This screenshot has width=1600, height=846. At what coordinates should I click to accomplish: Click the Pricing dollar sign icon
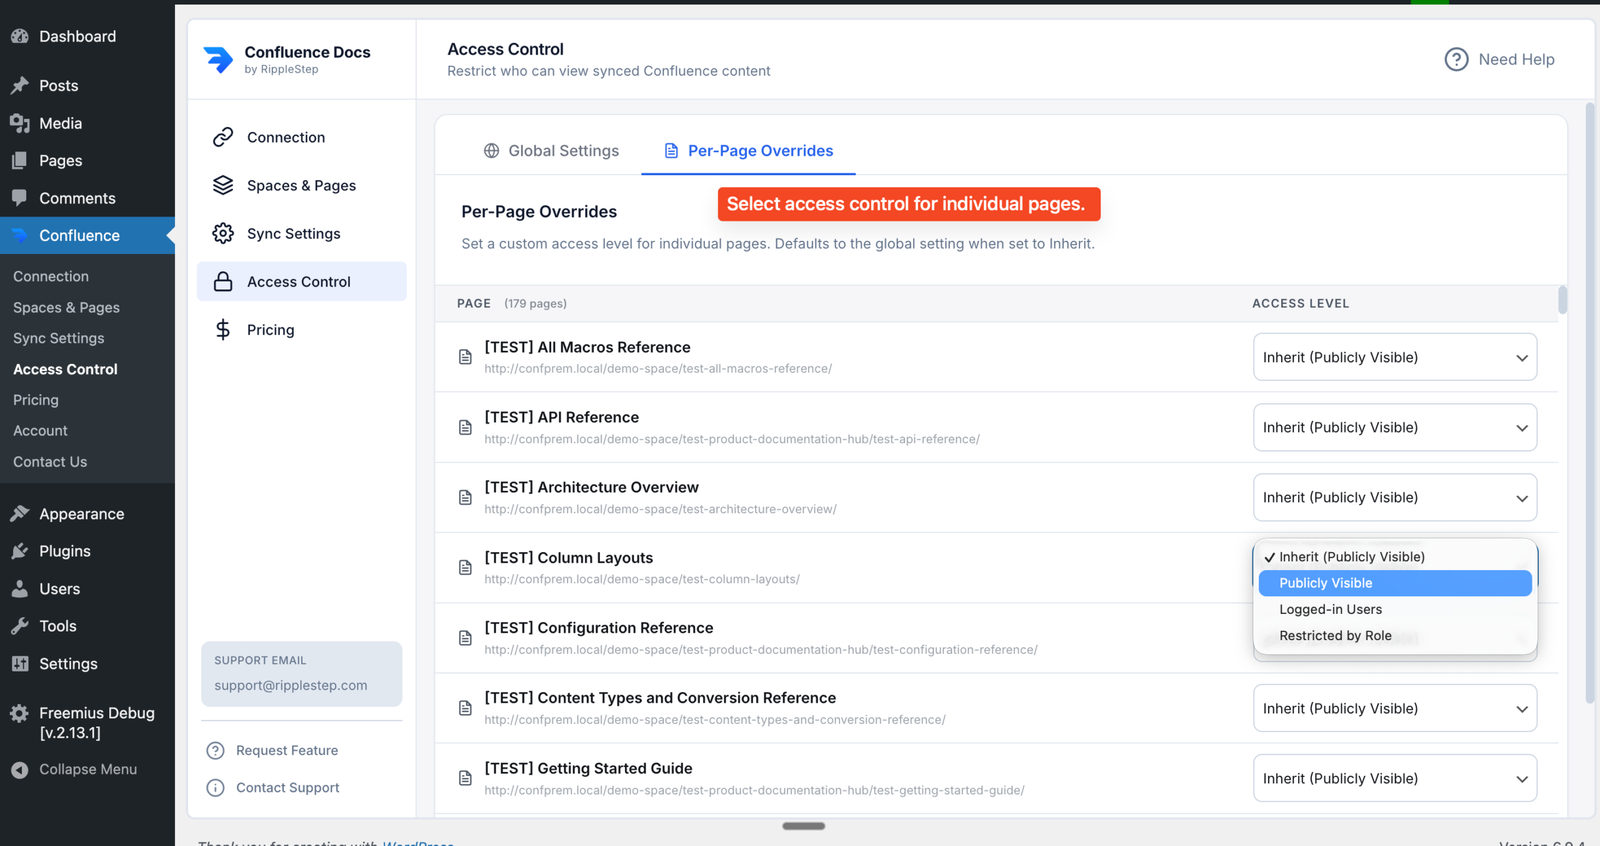[x=223, y=329]
